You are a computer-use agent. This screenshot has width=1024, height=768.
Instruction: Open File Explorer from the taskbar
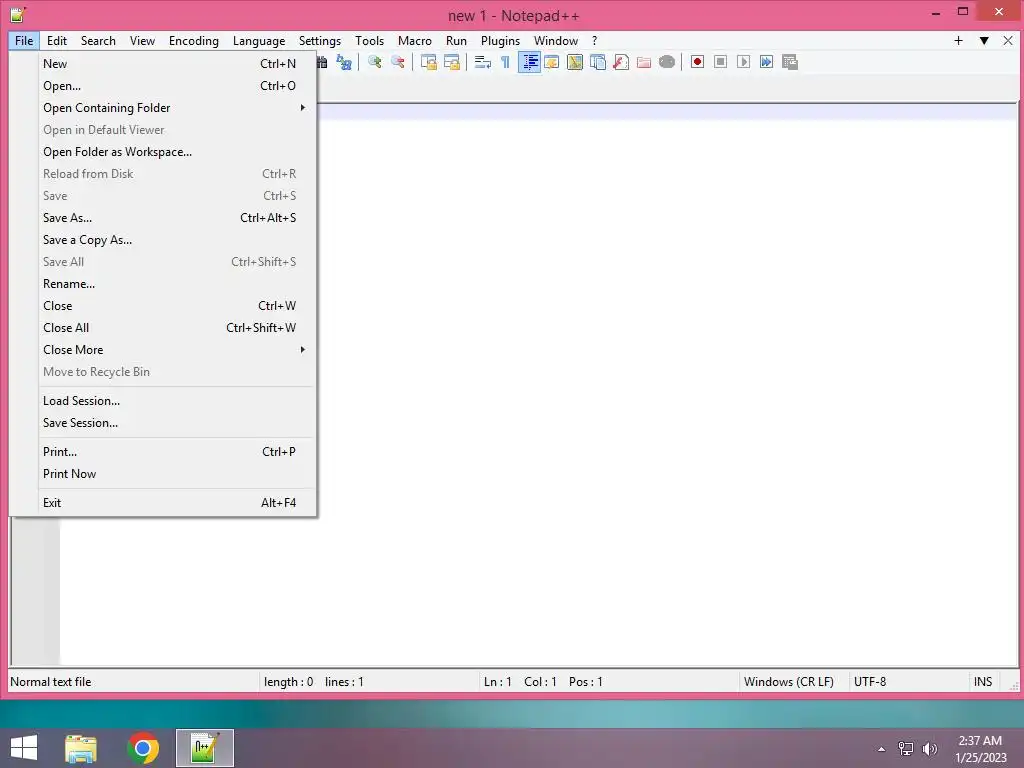[x=81, y=748]
